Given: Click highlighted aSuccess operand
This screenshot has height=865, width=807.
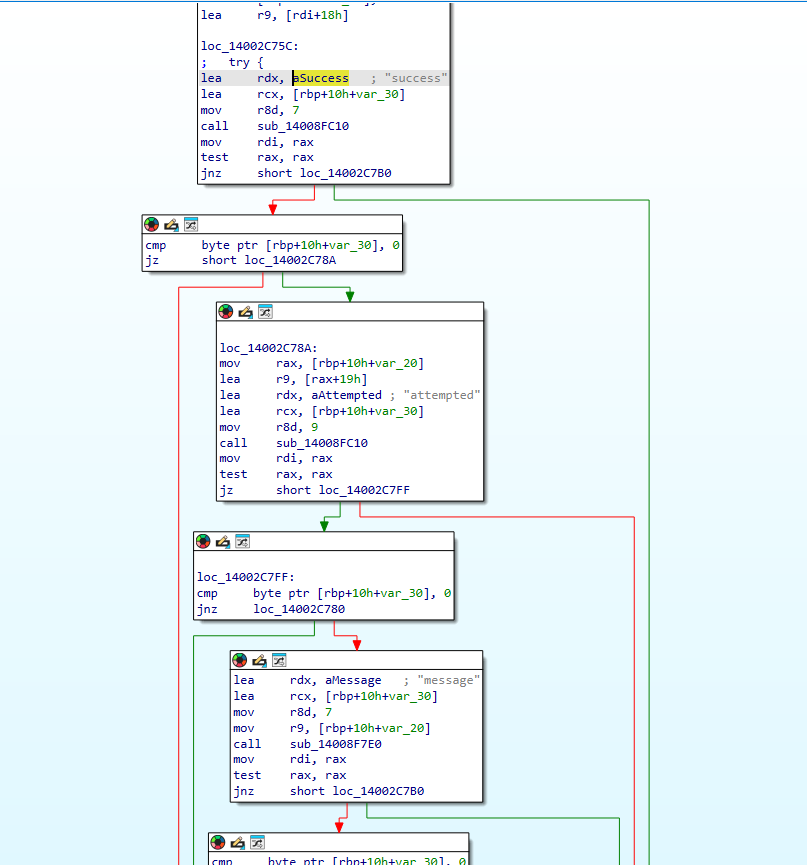Looking at the screenshot, I should [320, 78].
